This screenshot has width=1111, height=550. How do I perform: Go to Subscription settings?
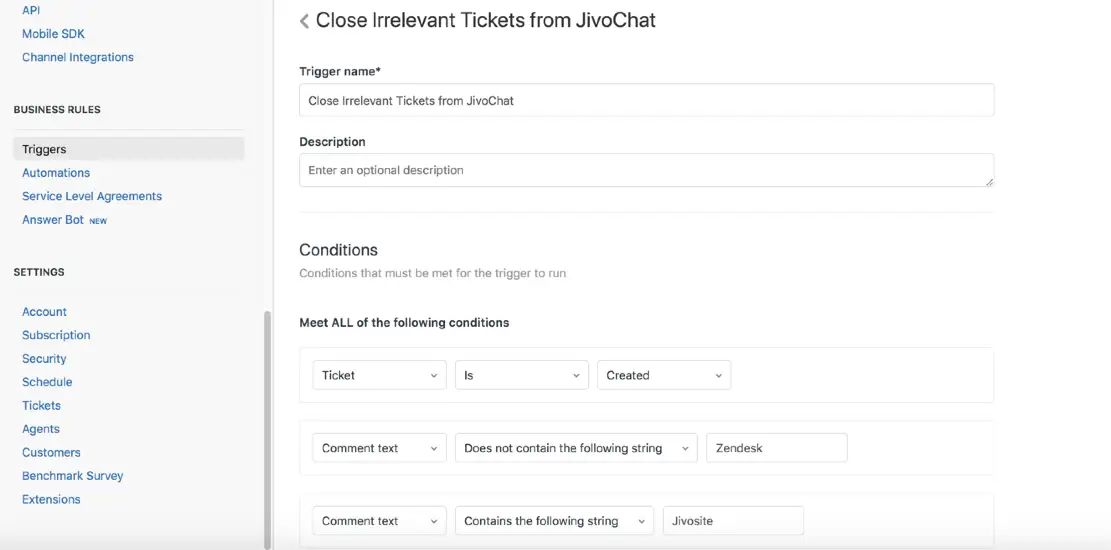coord(56,335)
